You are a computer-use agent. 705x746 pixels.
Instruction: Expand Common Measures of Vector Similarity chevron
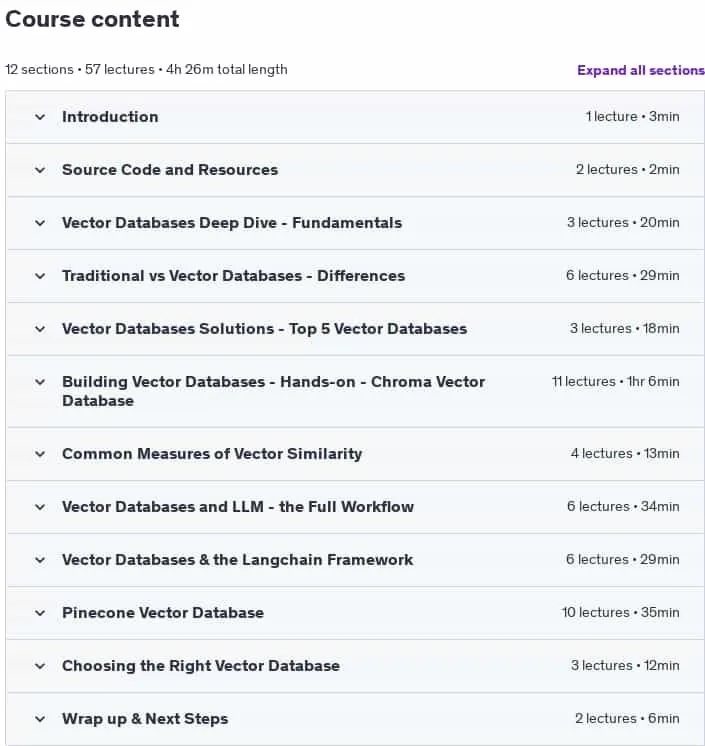40,454
